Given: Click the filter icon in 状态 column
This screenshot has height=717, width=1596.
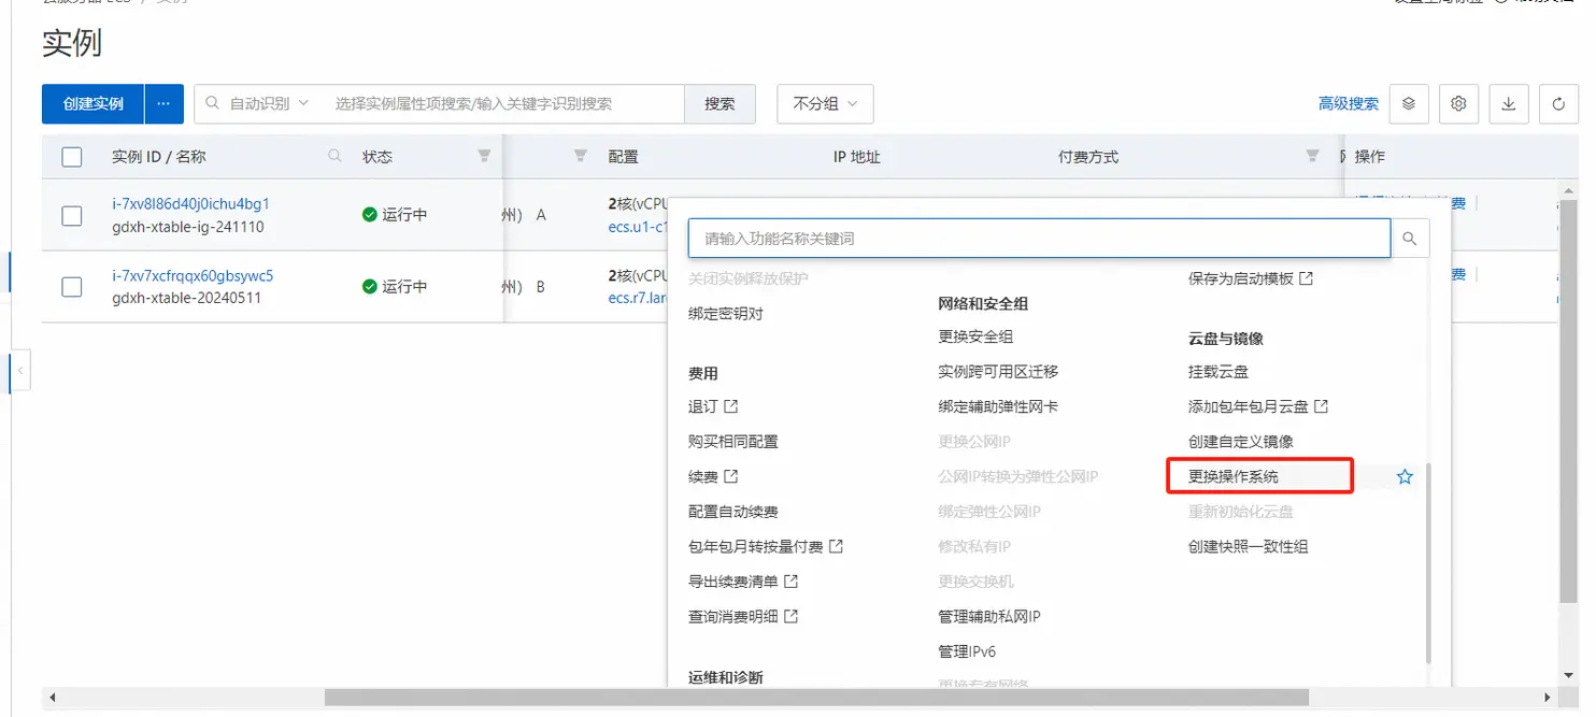Looking at the screenshot, I should point(484,156).
